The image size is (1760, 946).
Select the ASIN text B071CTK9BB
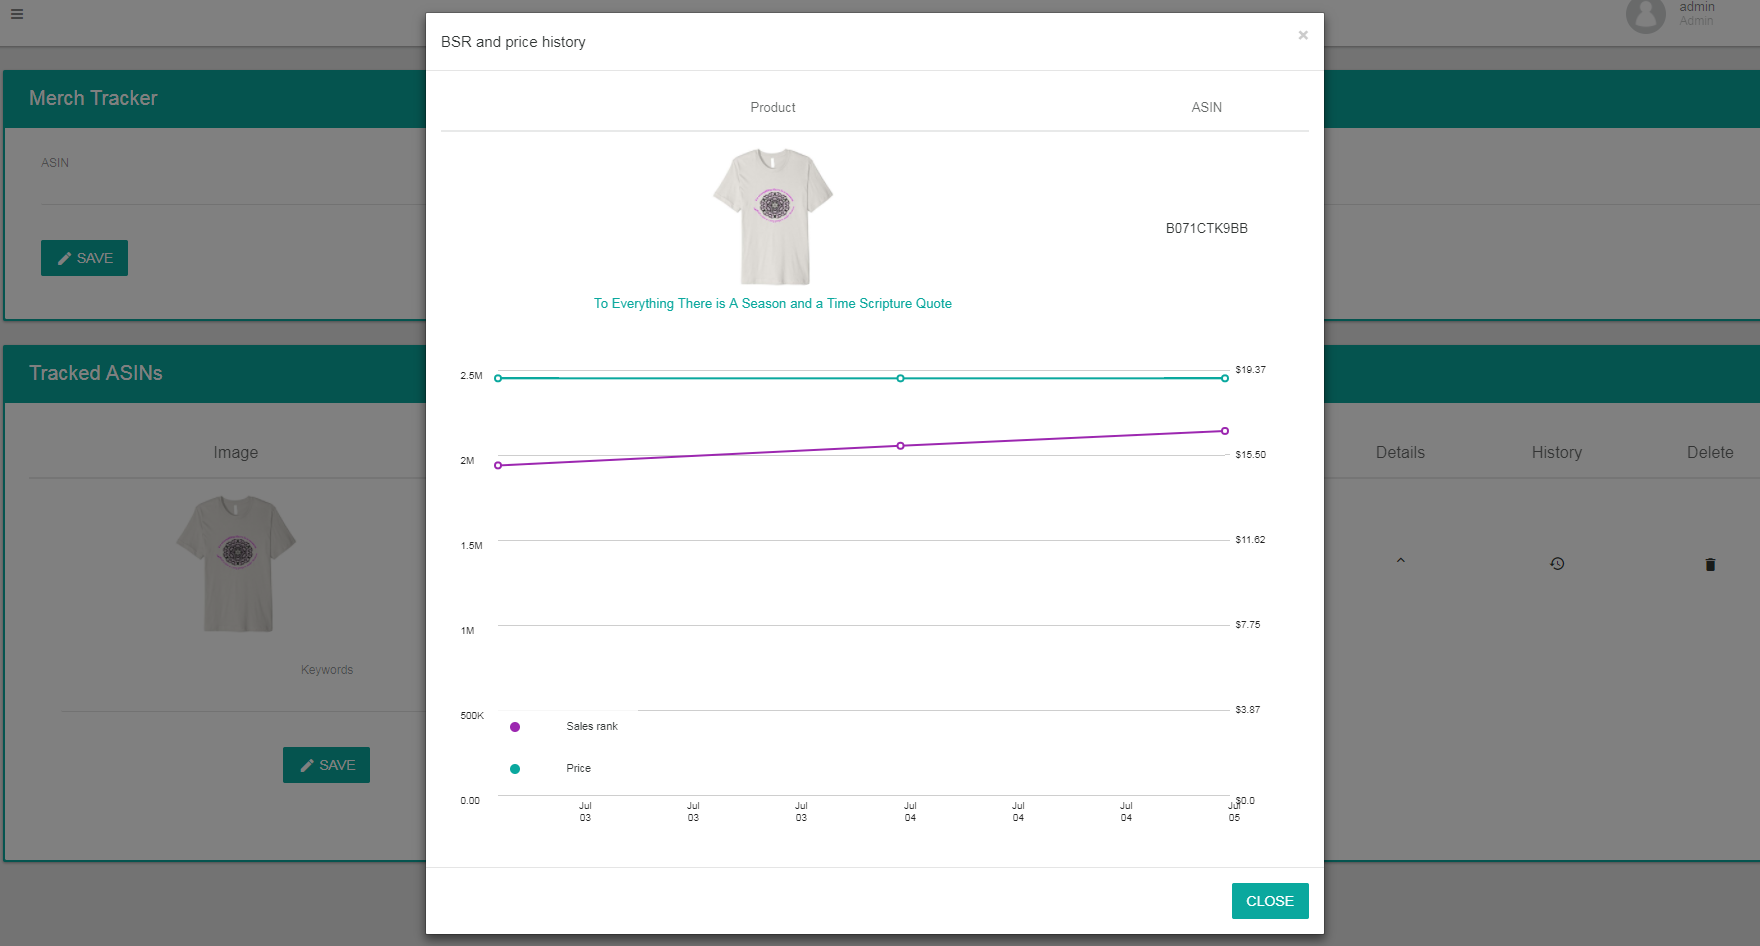(x=1205, y=228)
